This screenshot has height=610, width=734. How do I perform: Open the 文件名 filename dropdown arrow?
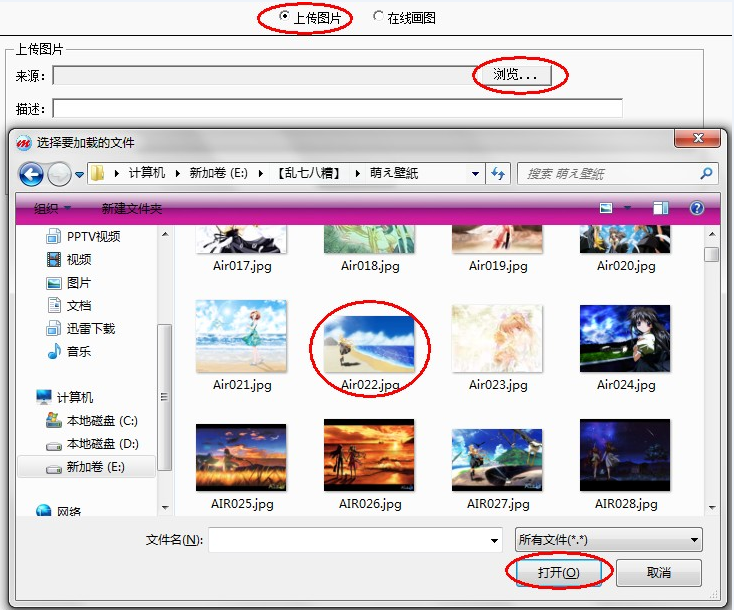[x=494, y=541]
